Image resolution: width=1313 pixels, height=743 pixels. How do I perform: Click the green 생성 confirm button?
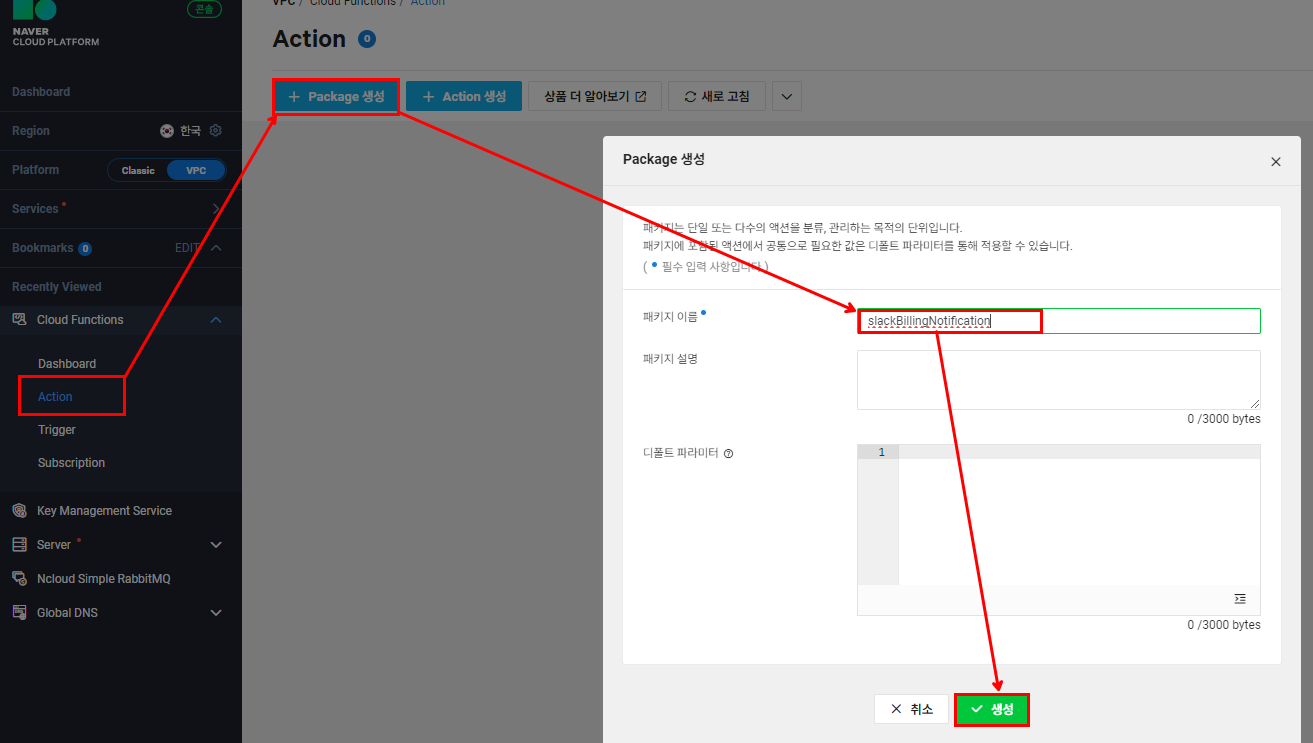coord(992,709)
